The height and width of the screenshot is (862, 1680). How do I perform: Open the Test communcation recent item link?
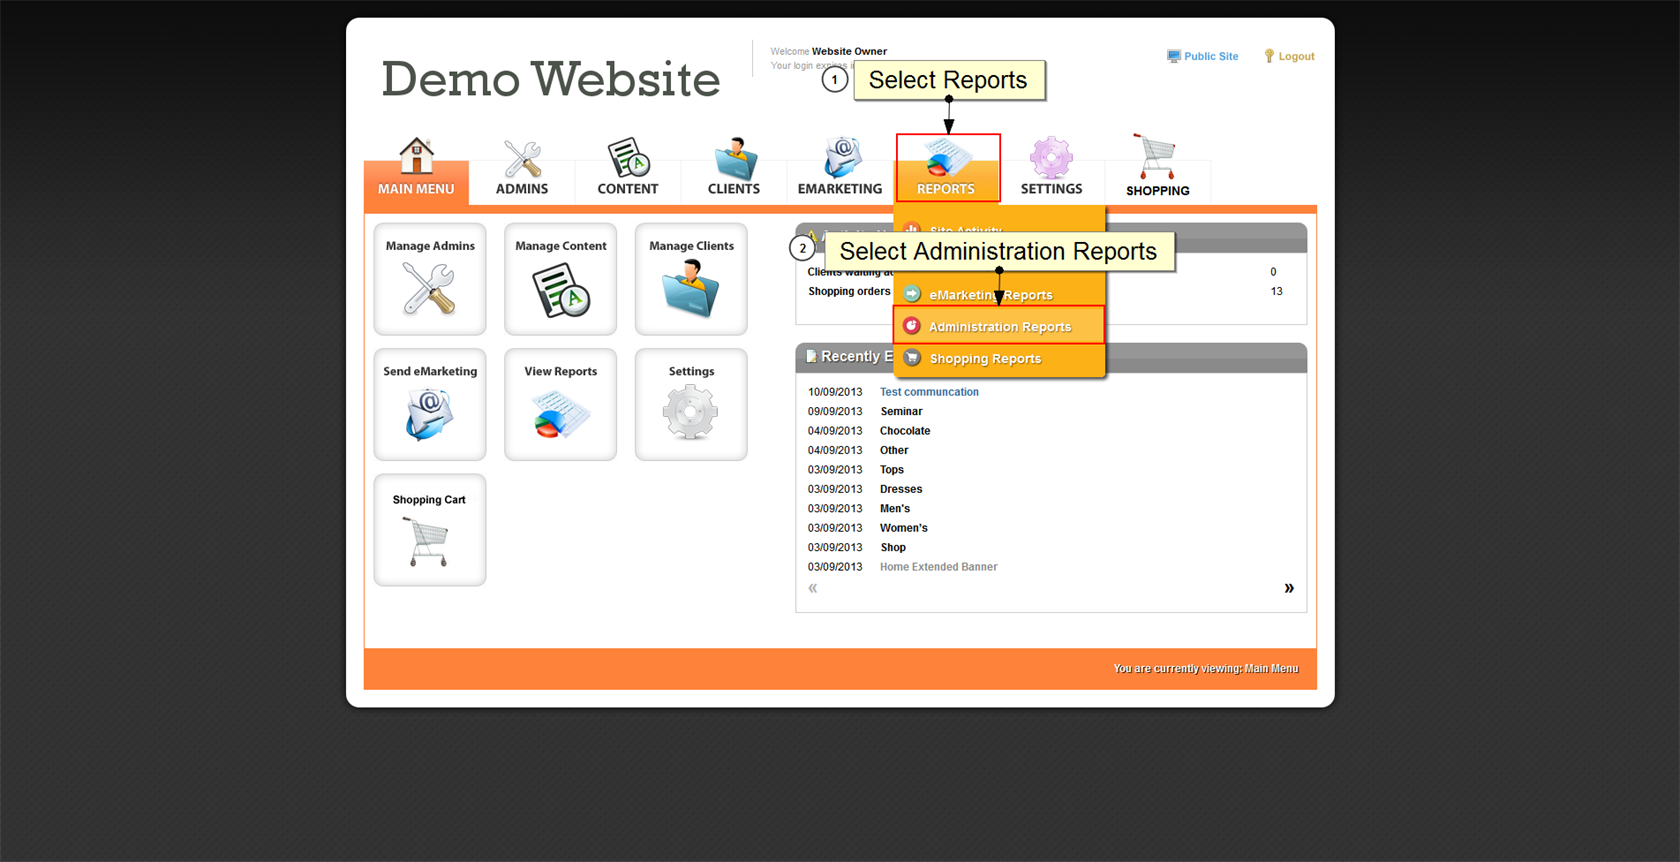tap(929, 392)
